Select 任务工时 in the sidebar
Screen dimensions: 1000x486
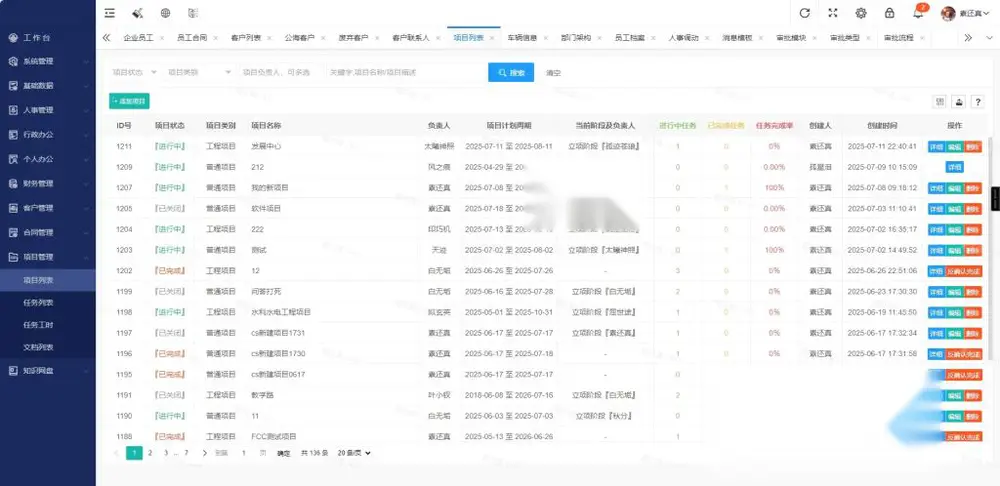coord(48,325)
